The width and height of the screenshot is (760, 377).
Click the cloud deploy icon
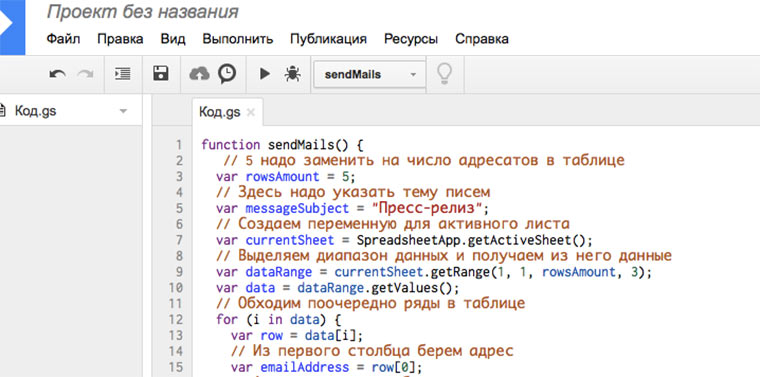tap(199, 74)
